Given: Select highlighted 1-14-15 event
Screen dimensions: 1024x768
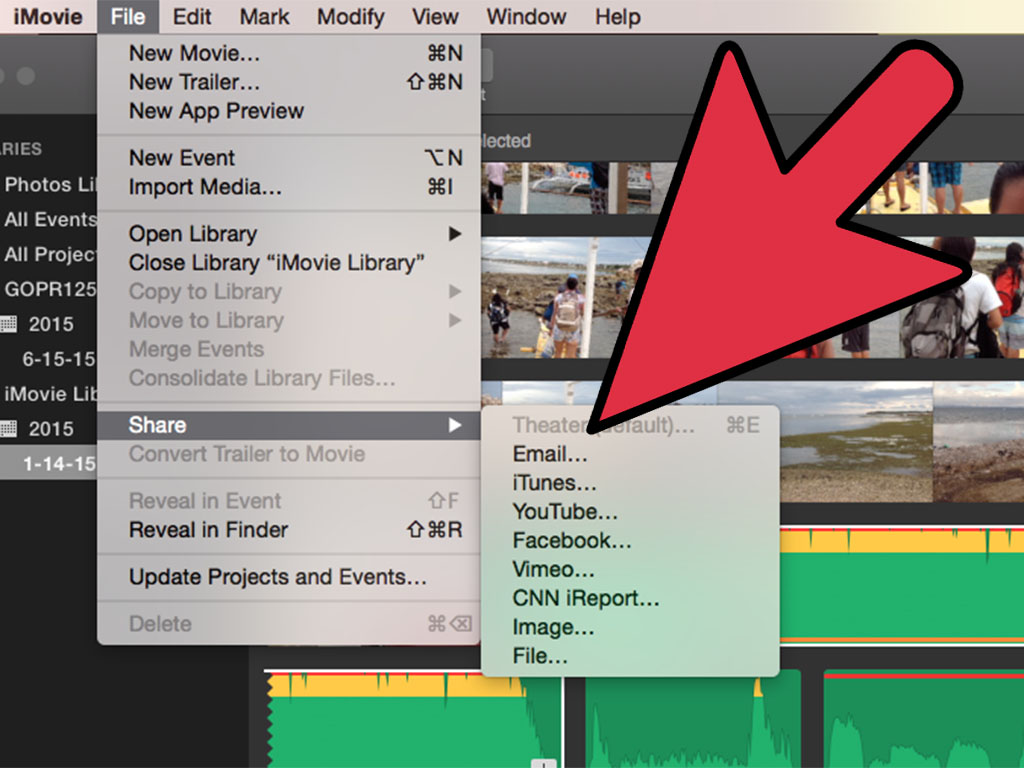Looking at the screenshot, I should (x=48, y=464).
